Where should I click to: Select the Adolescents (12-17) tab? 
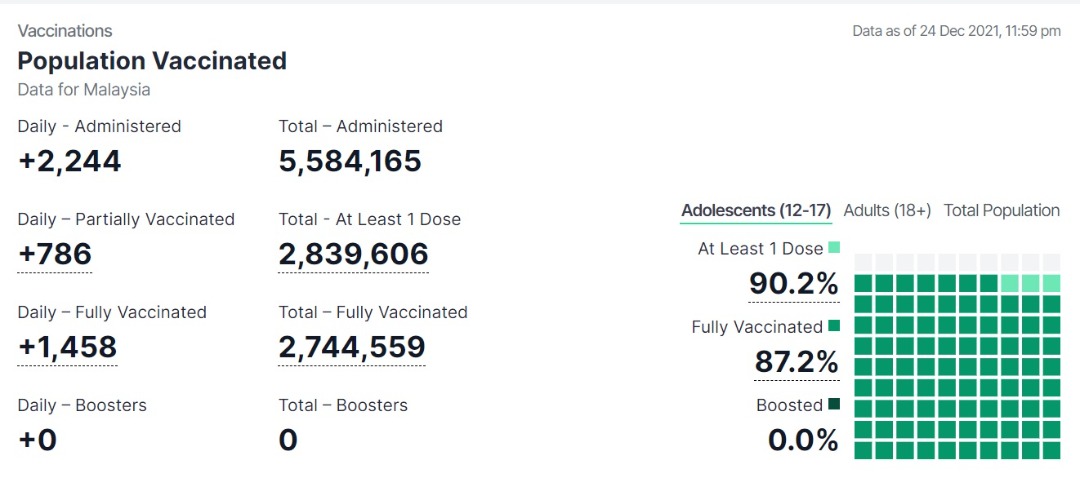tap(756, 211)
